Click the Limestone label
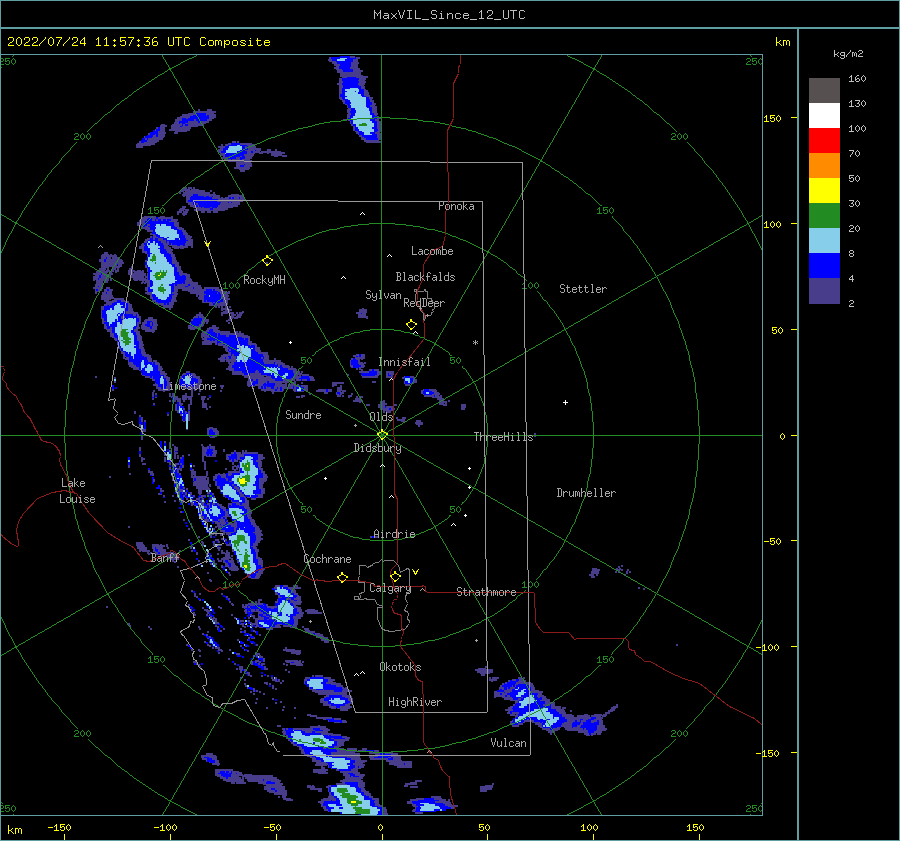This screenshot has width=900, height=841. coord(189,386)
